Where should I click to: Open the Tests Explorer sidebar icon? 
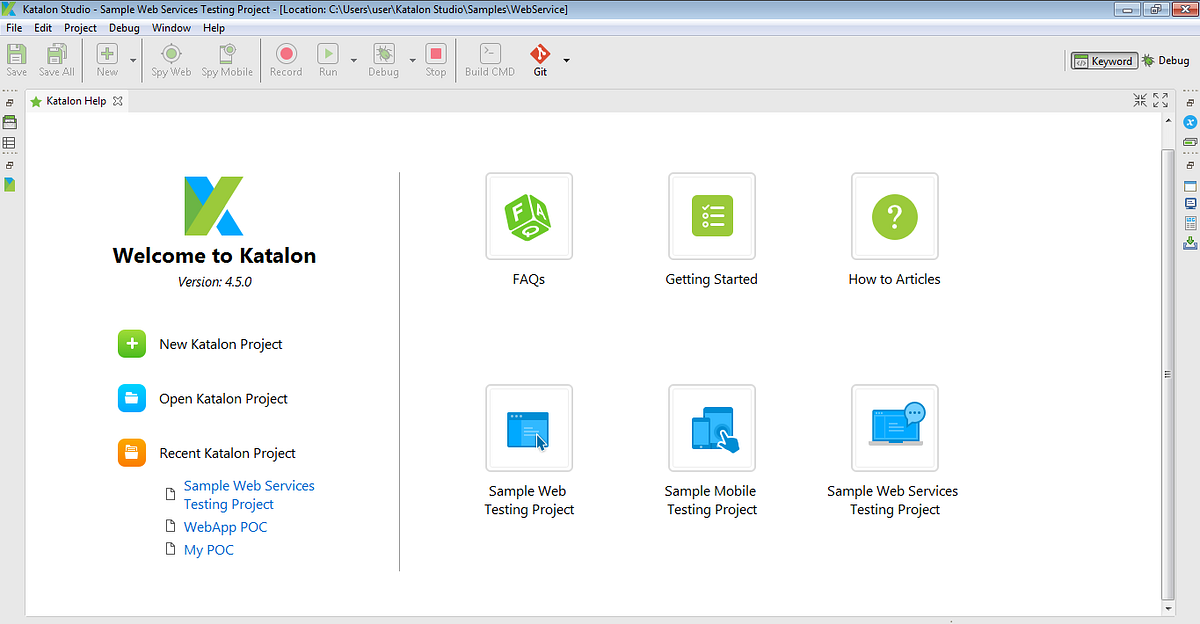pos(10,121)
